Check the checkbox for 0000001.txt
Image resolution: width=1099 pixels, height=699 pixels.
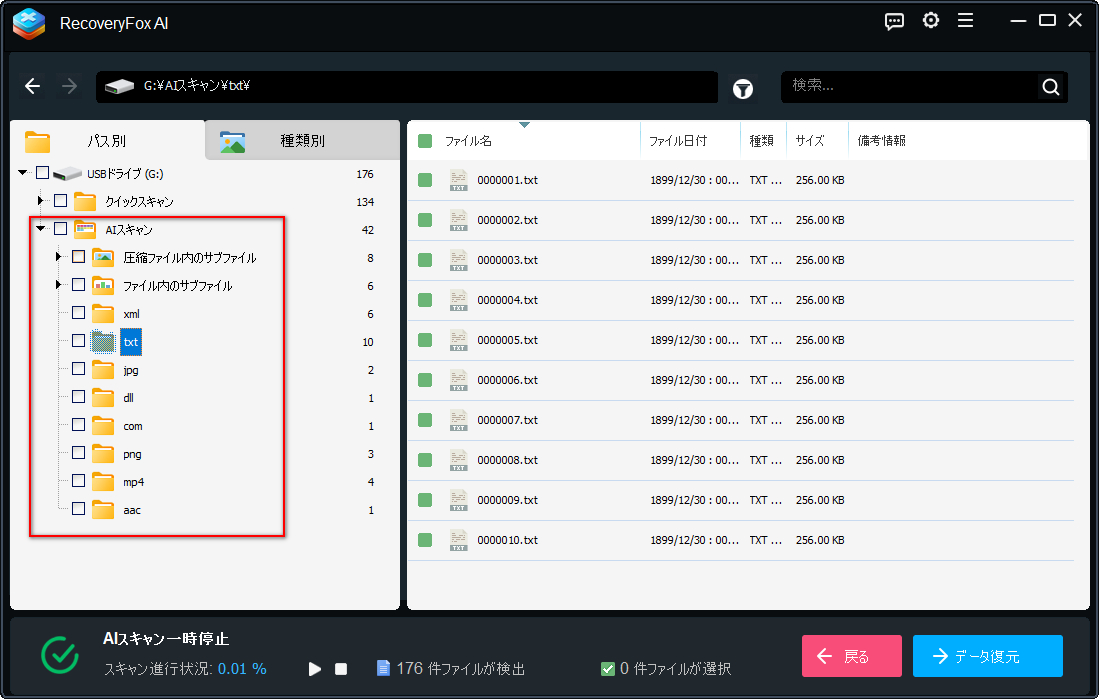tap(425, 180)
